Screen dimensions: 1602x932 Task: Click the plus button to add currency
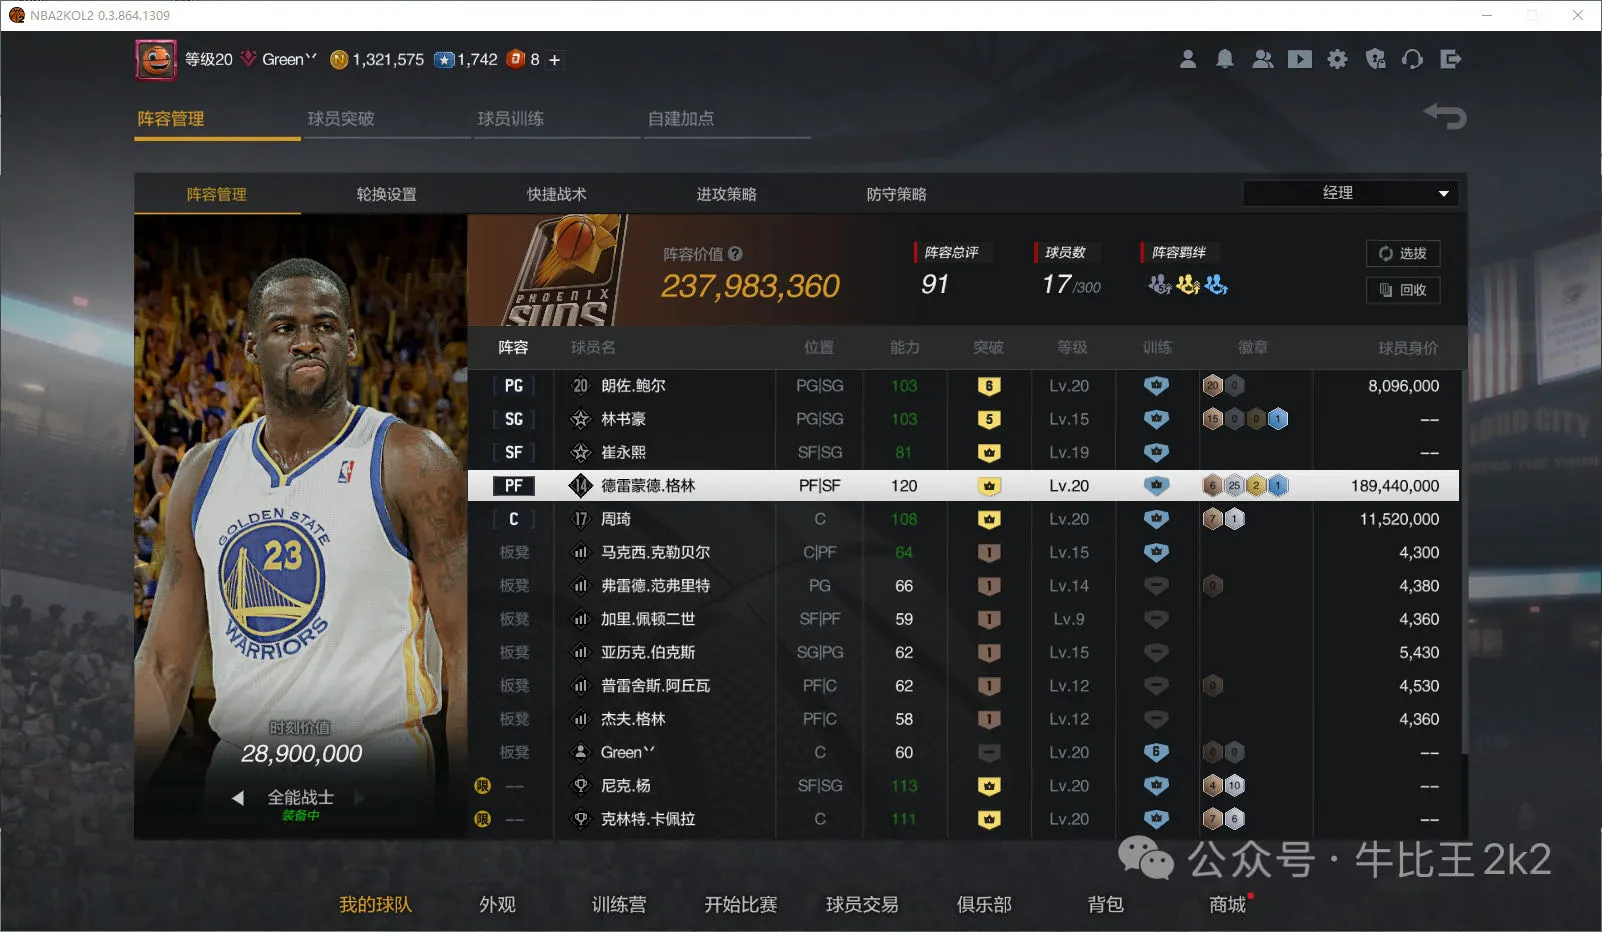(554, 60)
